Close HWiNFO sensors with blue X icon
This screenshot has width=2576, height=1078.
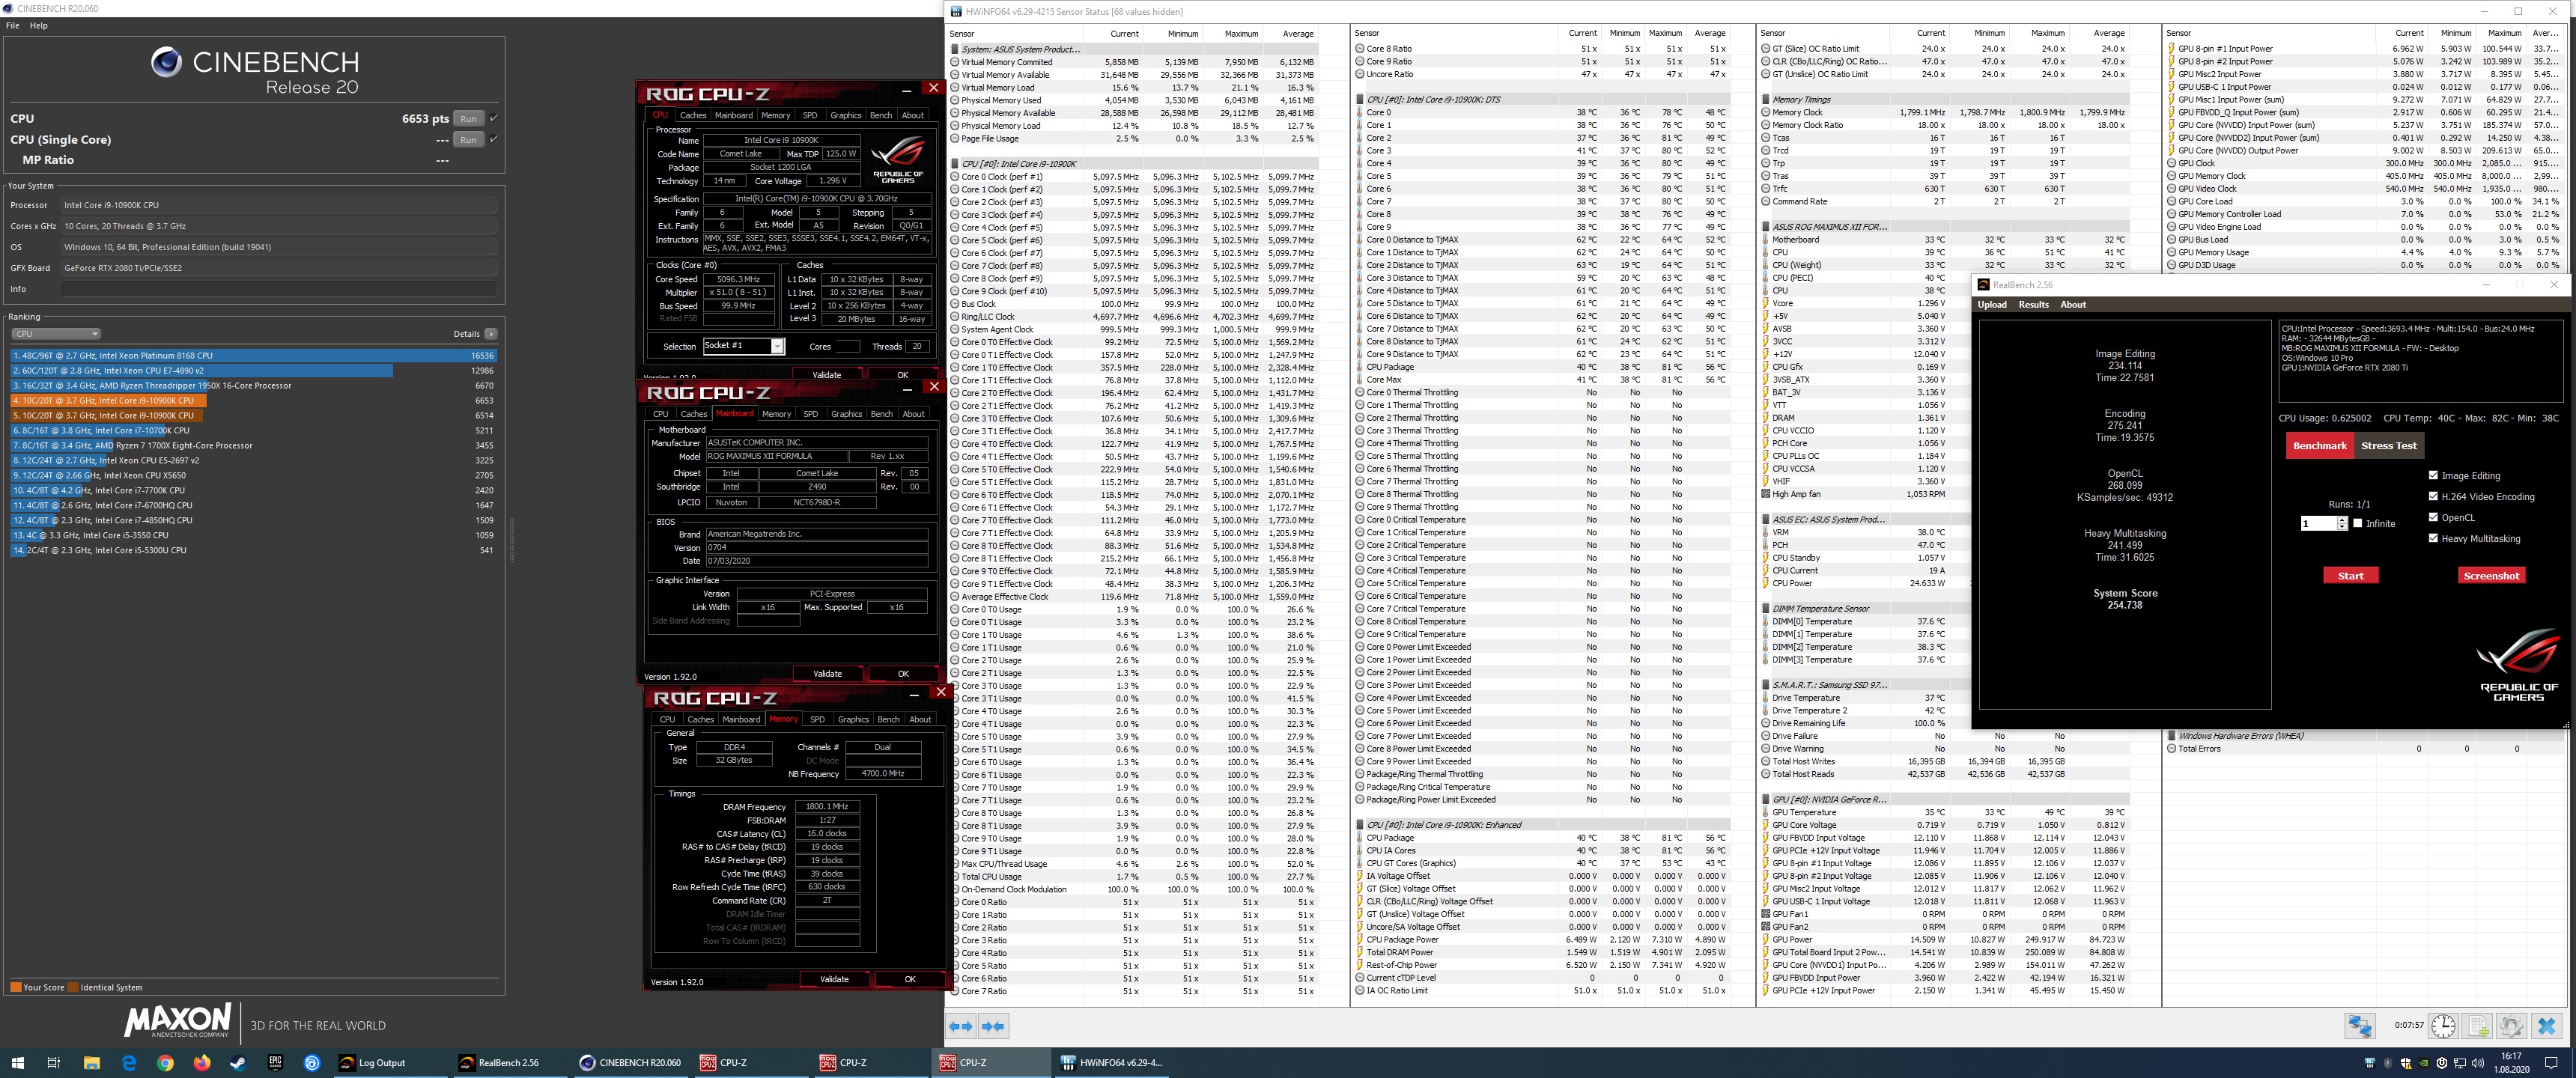(x=2547, y=1026)
